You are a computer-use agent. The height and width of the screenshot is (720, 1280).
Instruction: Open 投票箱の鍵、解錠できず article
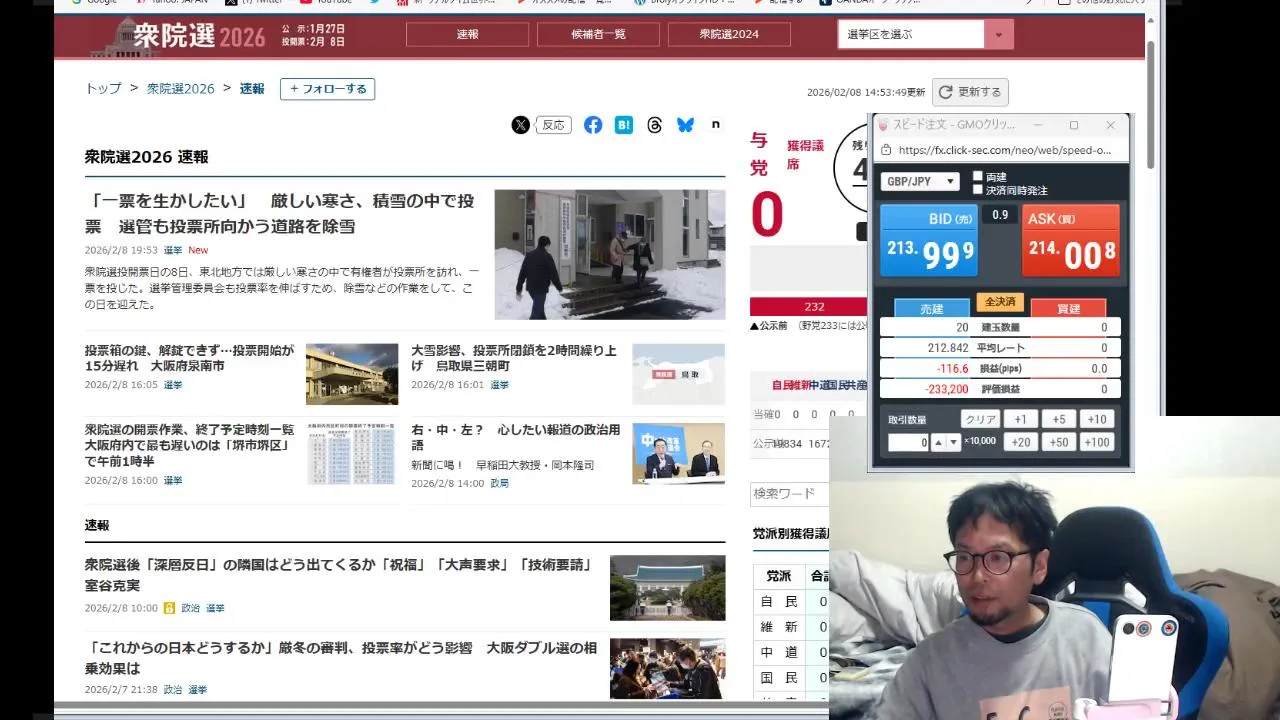pyautogui.click(x=190, y=358)
